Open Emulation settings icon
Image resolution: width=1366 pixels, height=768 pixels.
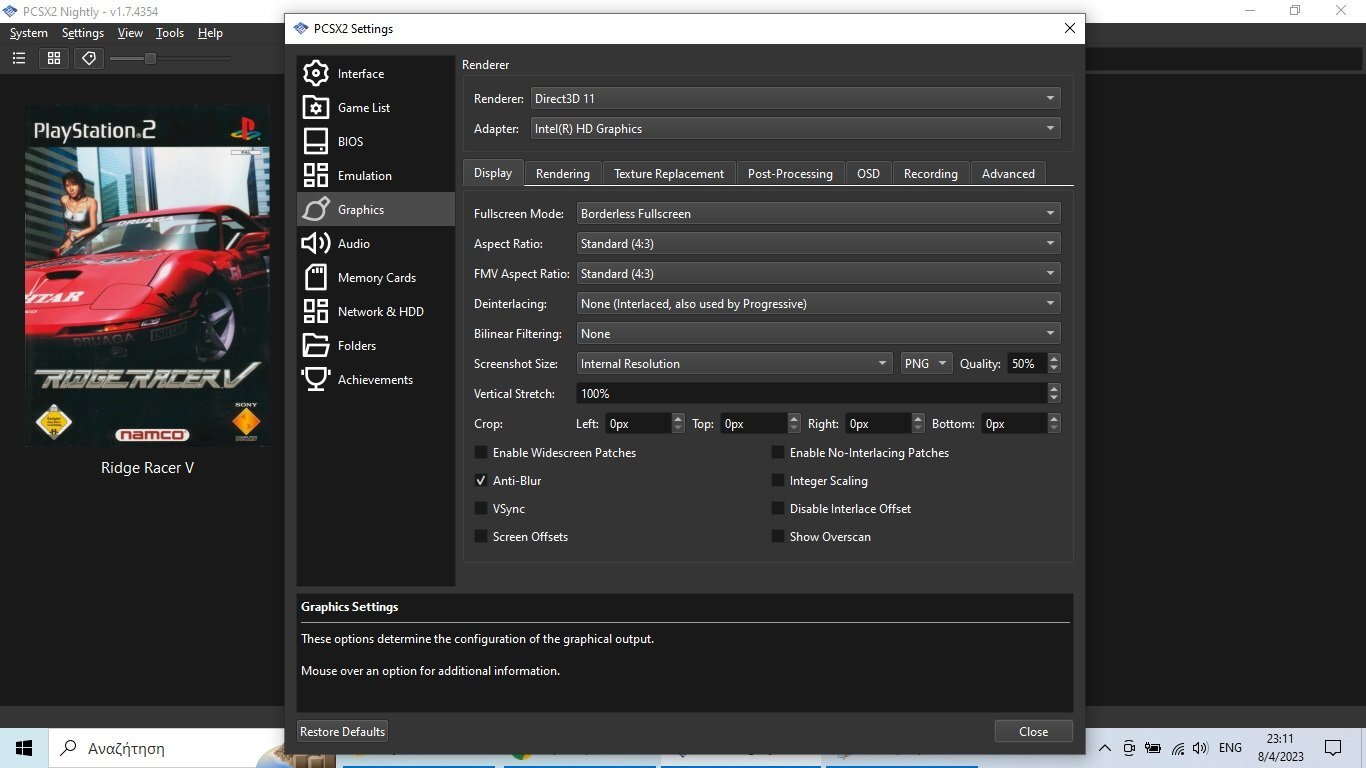click(316, 175)
